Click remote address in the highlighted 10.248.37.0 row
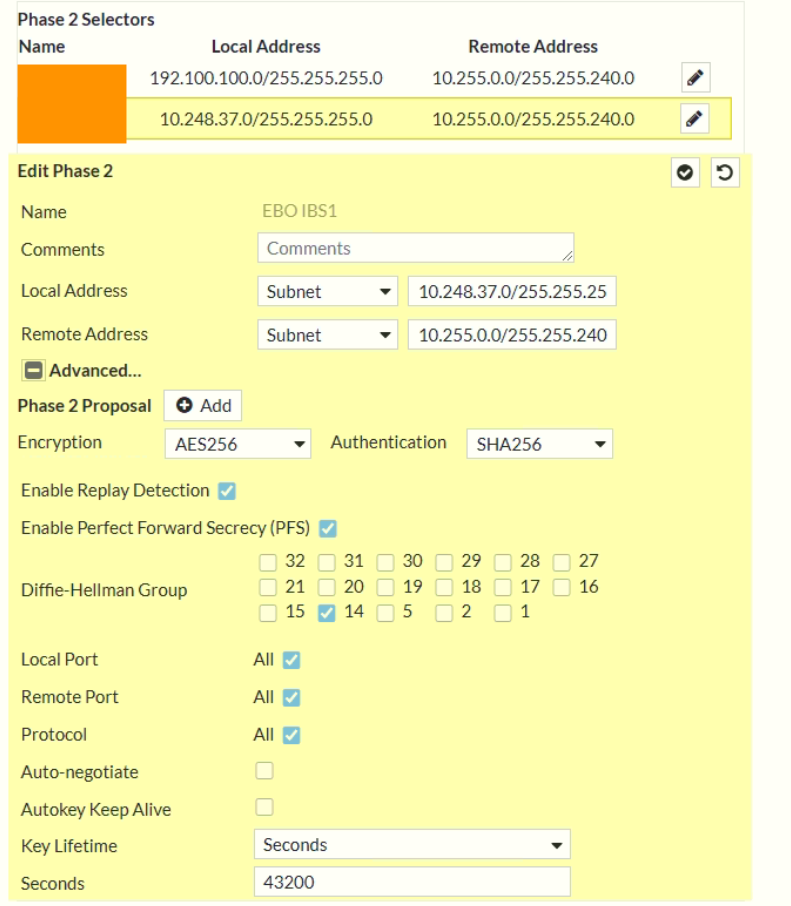This screenshot has width=791, height=906. [x=533, y=119]
